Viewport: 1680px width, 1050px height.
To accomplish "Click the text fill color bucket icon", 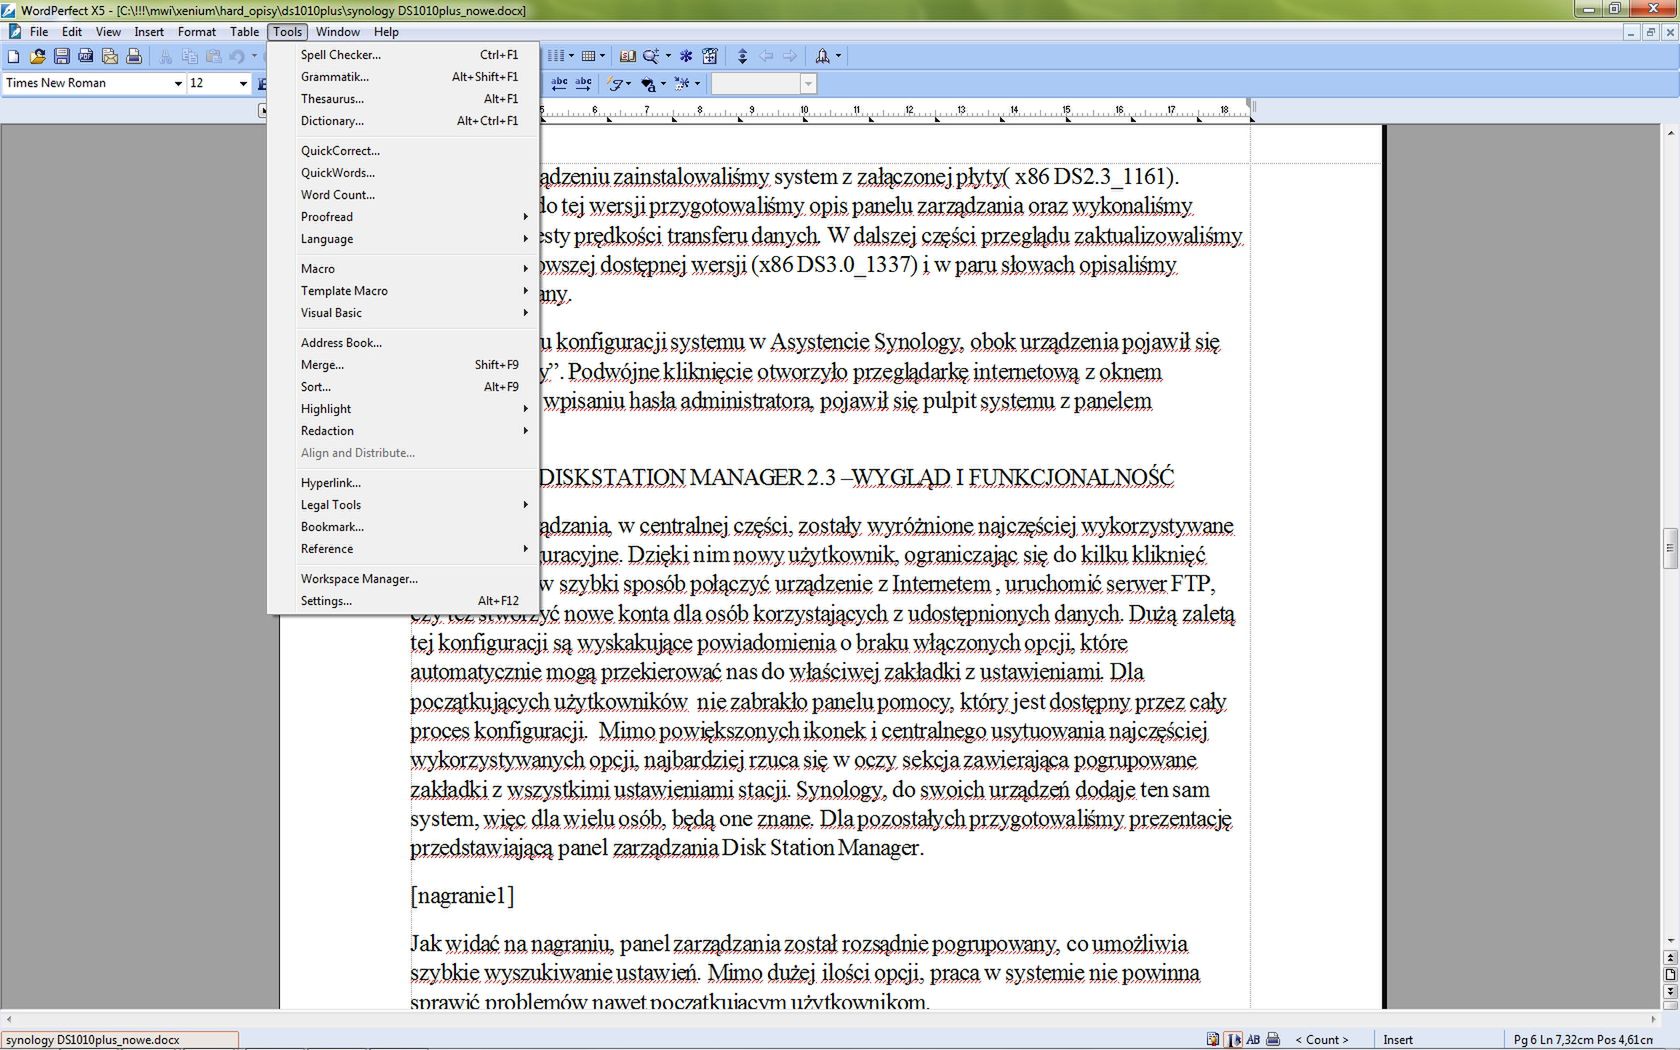I will [648, 84].
